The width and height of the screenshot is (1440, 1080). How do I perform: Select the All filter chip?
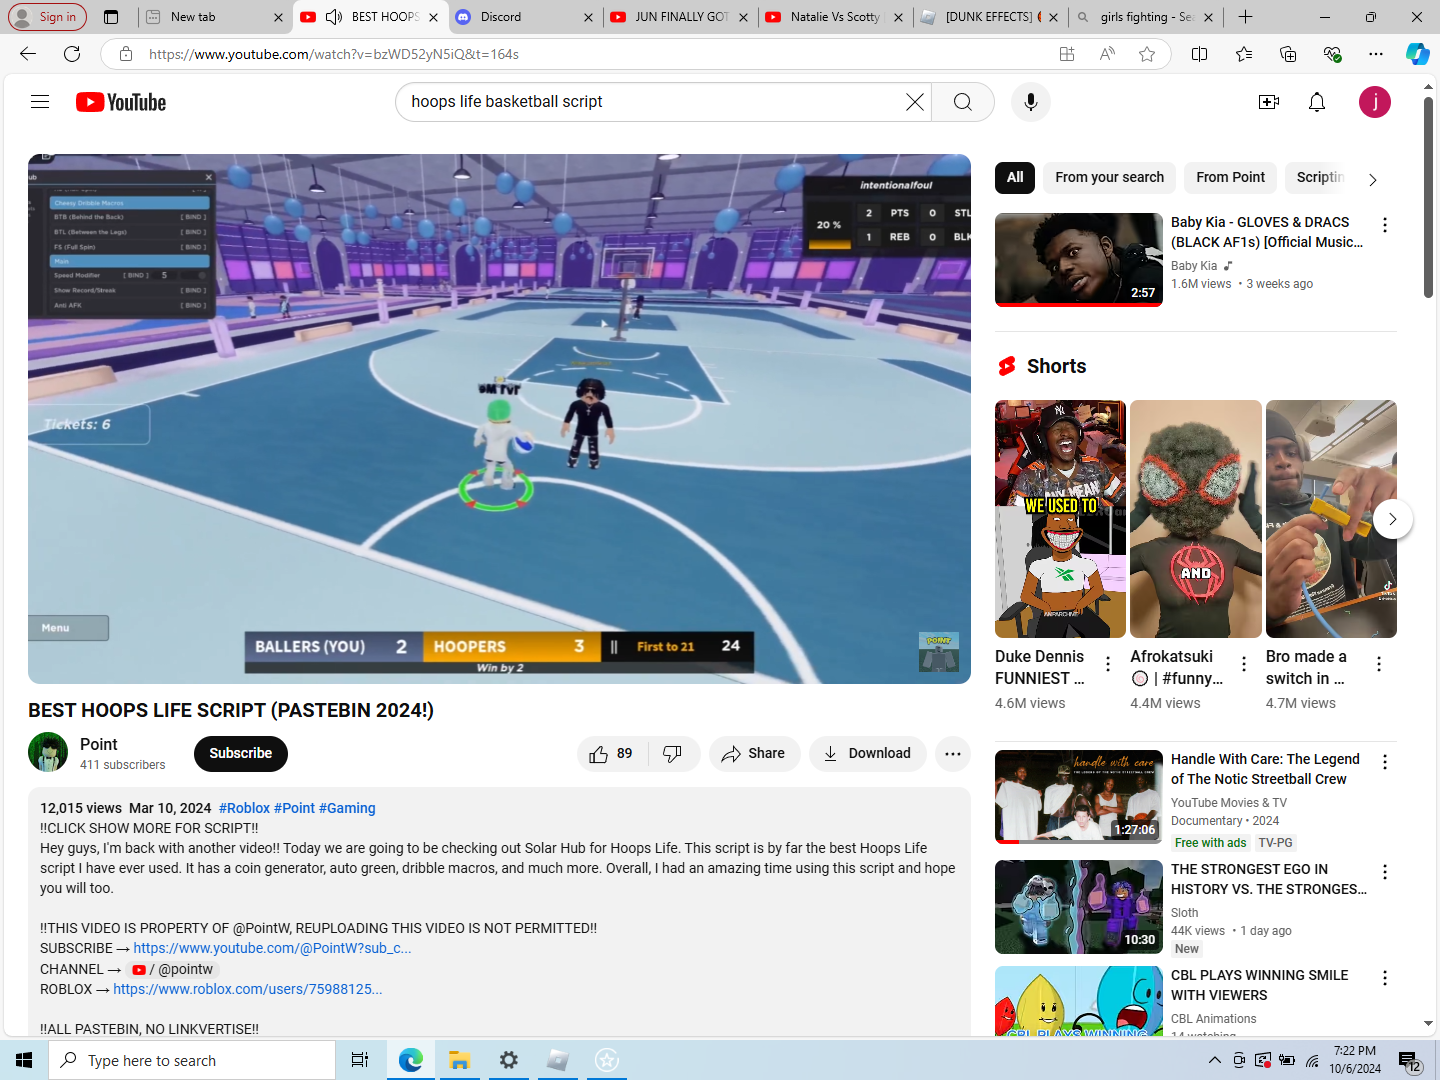coord(1015,177)
